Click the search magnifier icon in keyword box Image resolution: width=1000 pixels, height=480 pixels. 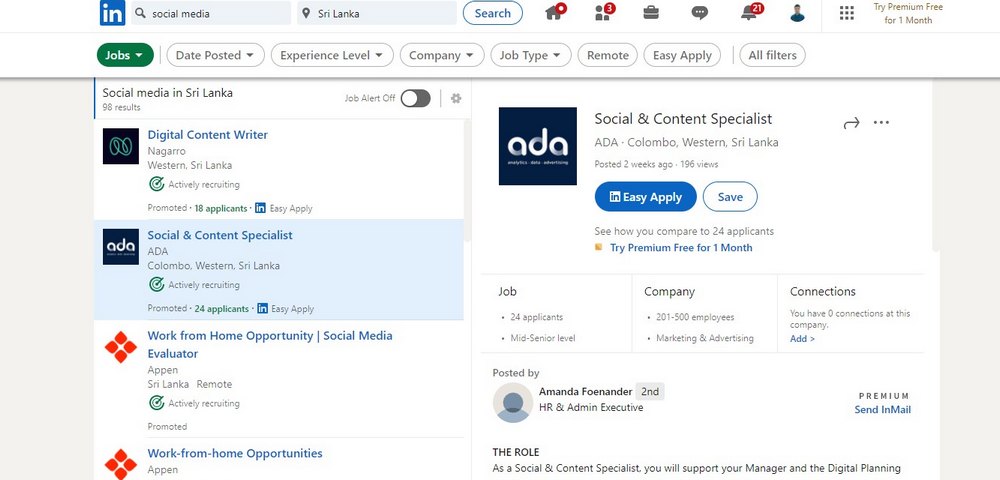(141, 13)
